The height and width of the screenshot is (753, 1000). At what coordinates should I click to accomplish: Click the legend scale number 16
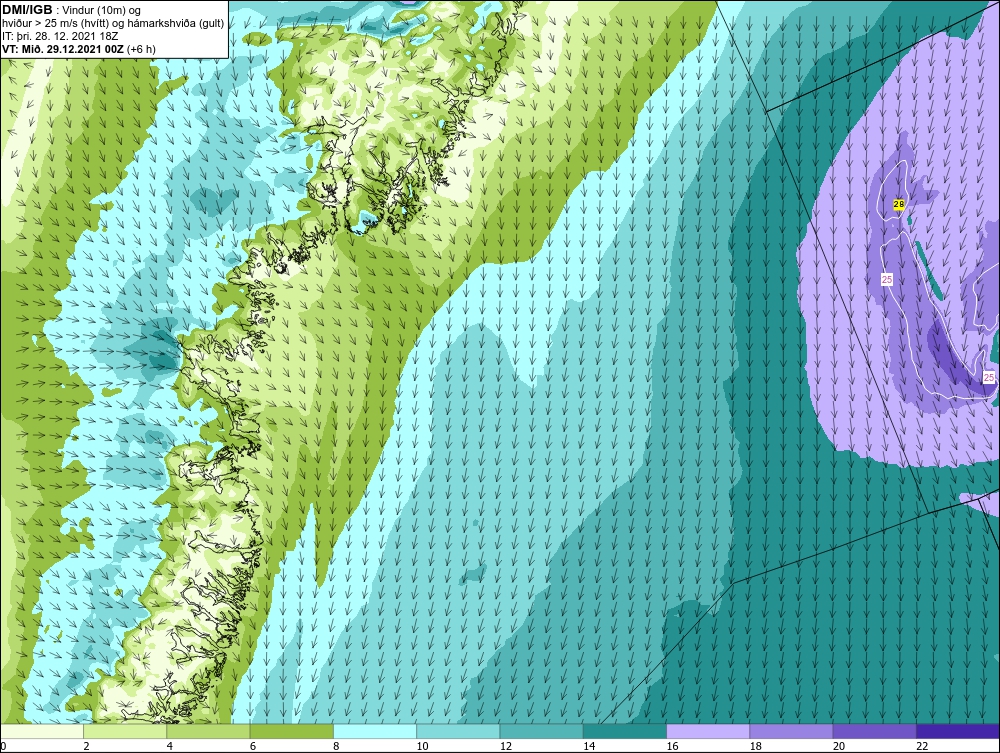(672, 746)
